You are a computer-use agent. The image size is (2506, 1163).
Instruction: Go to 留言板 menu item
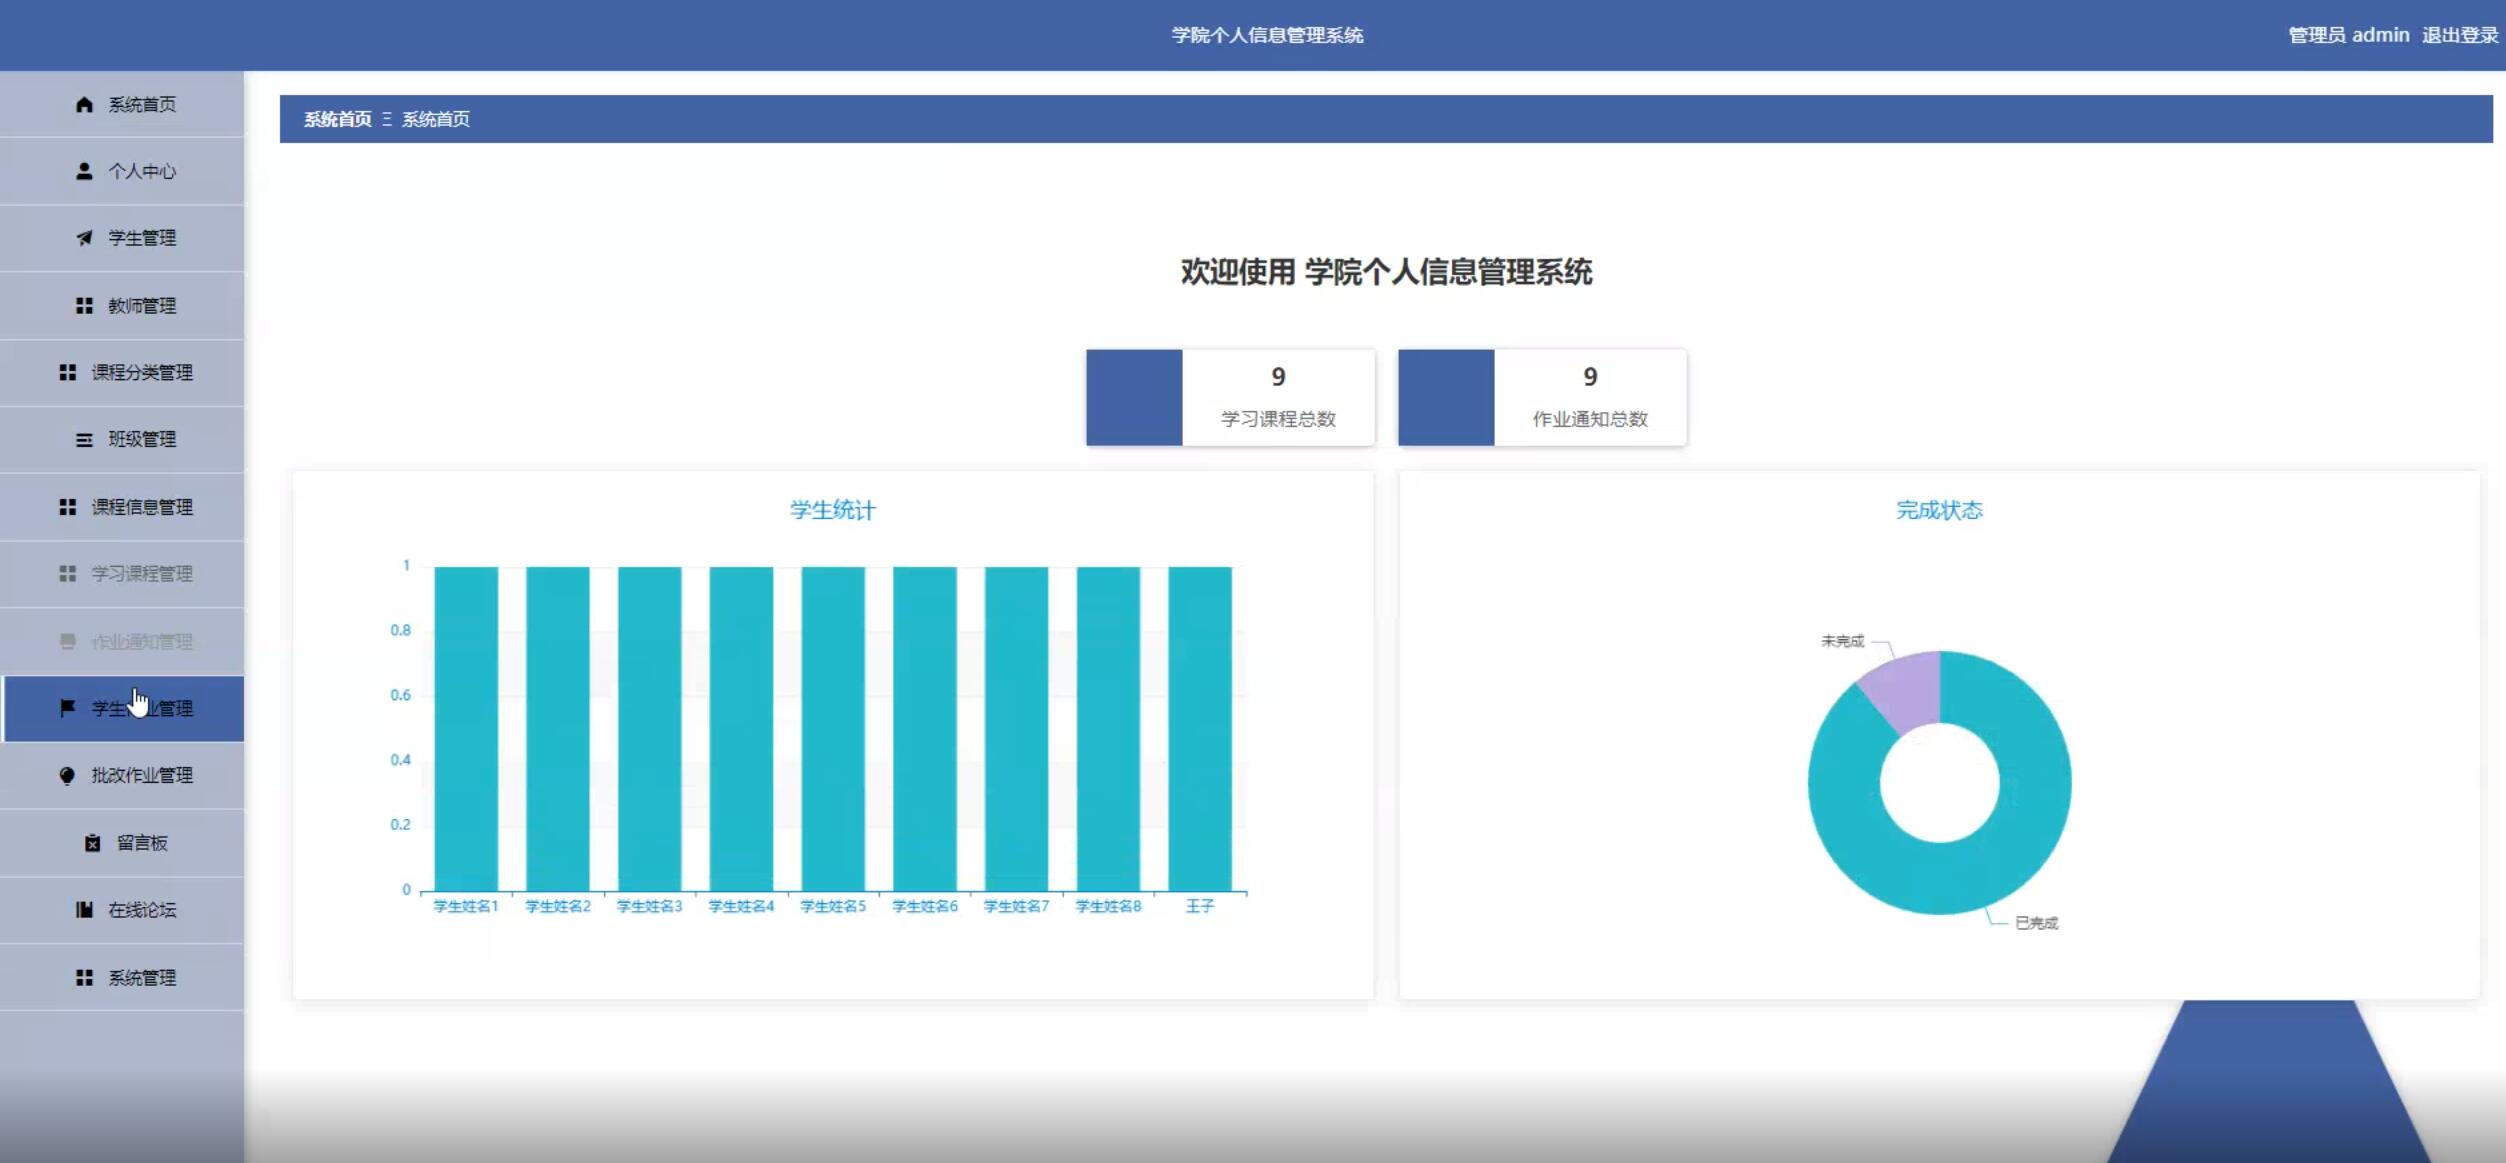122,843
